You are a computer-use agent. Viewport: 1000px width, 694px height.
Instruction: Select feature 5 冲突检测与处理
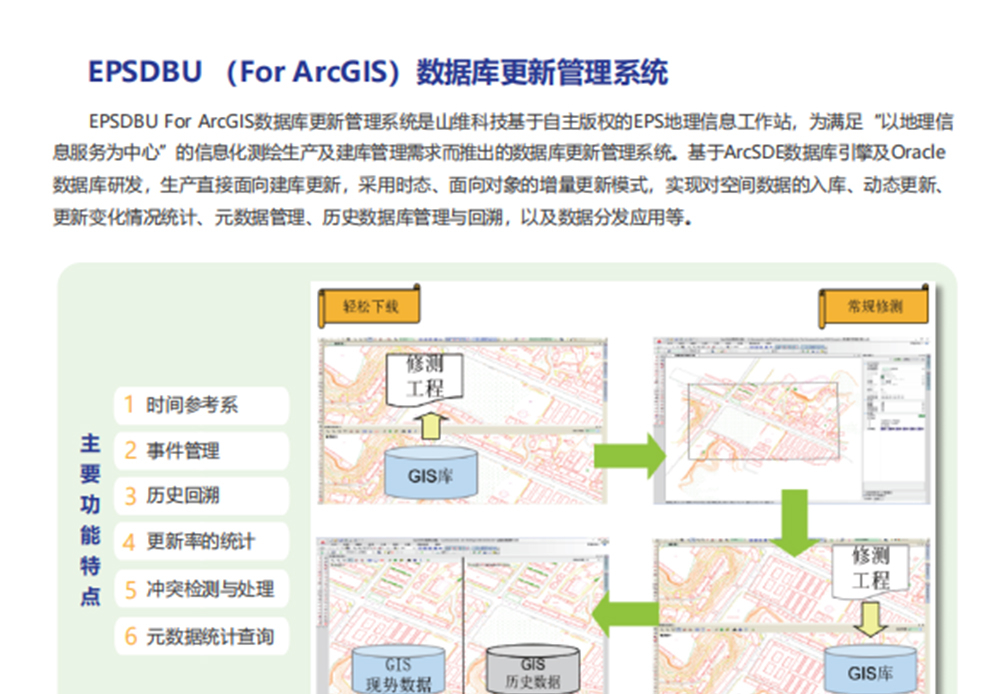202,589
